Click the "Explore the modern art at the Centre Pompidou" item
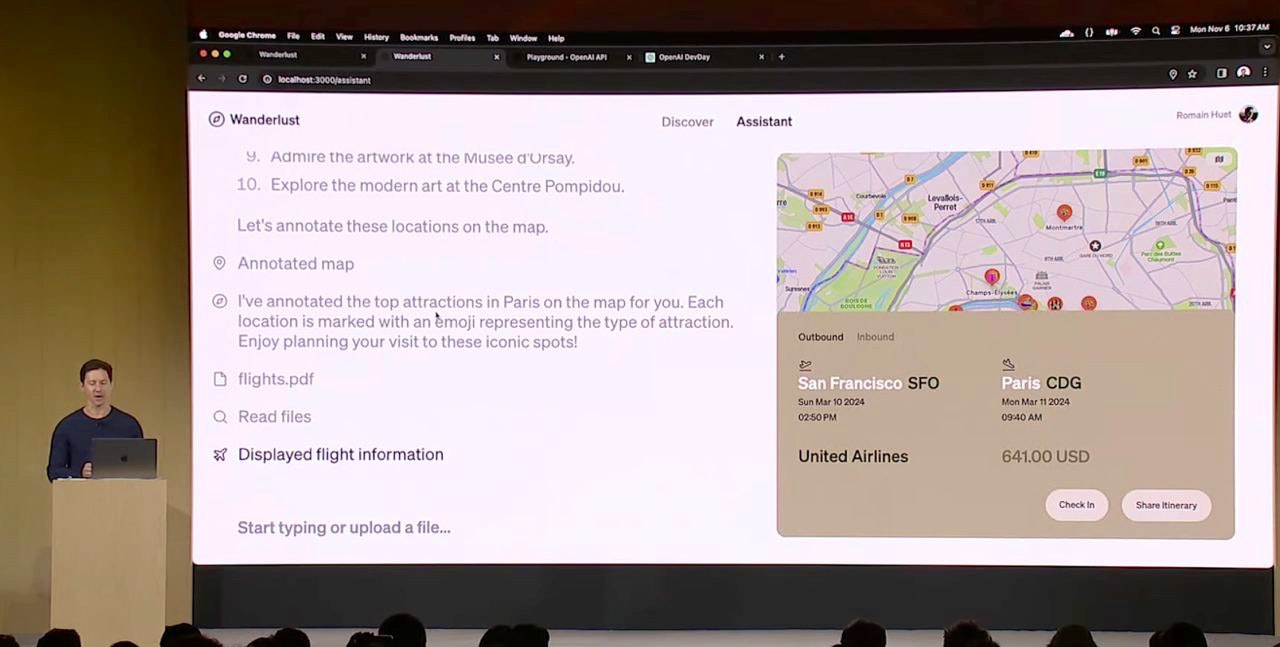The image size is (1280, 647). tap(447, 186)
